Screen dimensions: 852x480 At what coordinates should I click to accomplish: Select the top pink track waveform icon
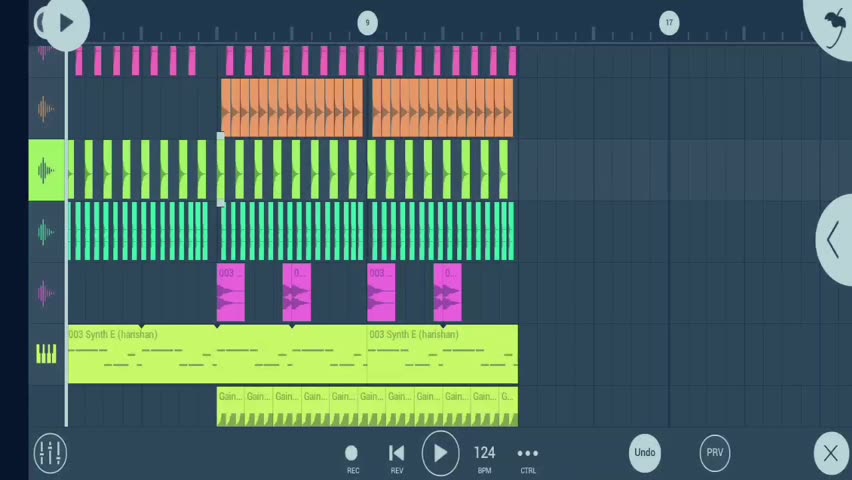click(45, 52)
